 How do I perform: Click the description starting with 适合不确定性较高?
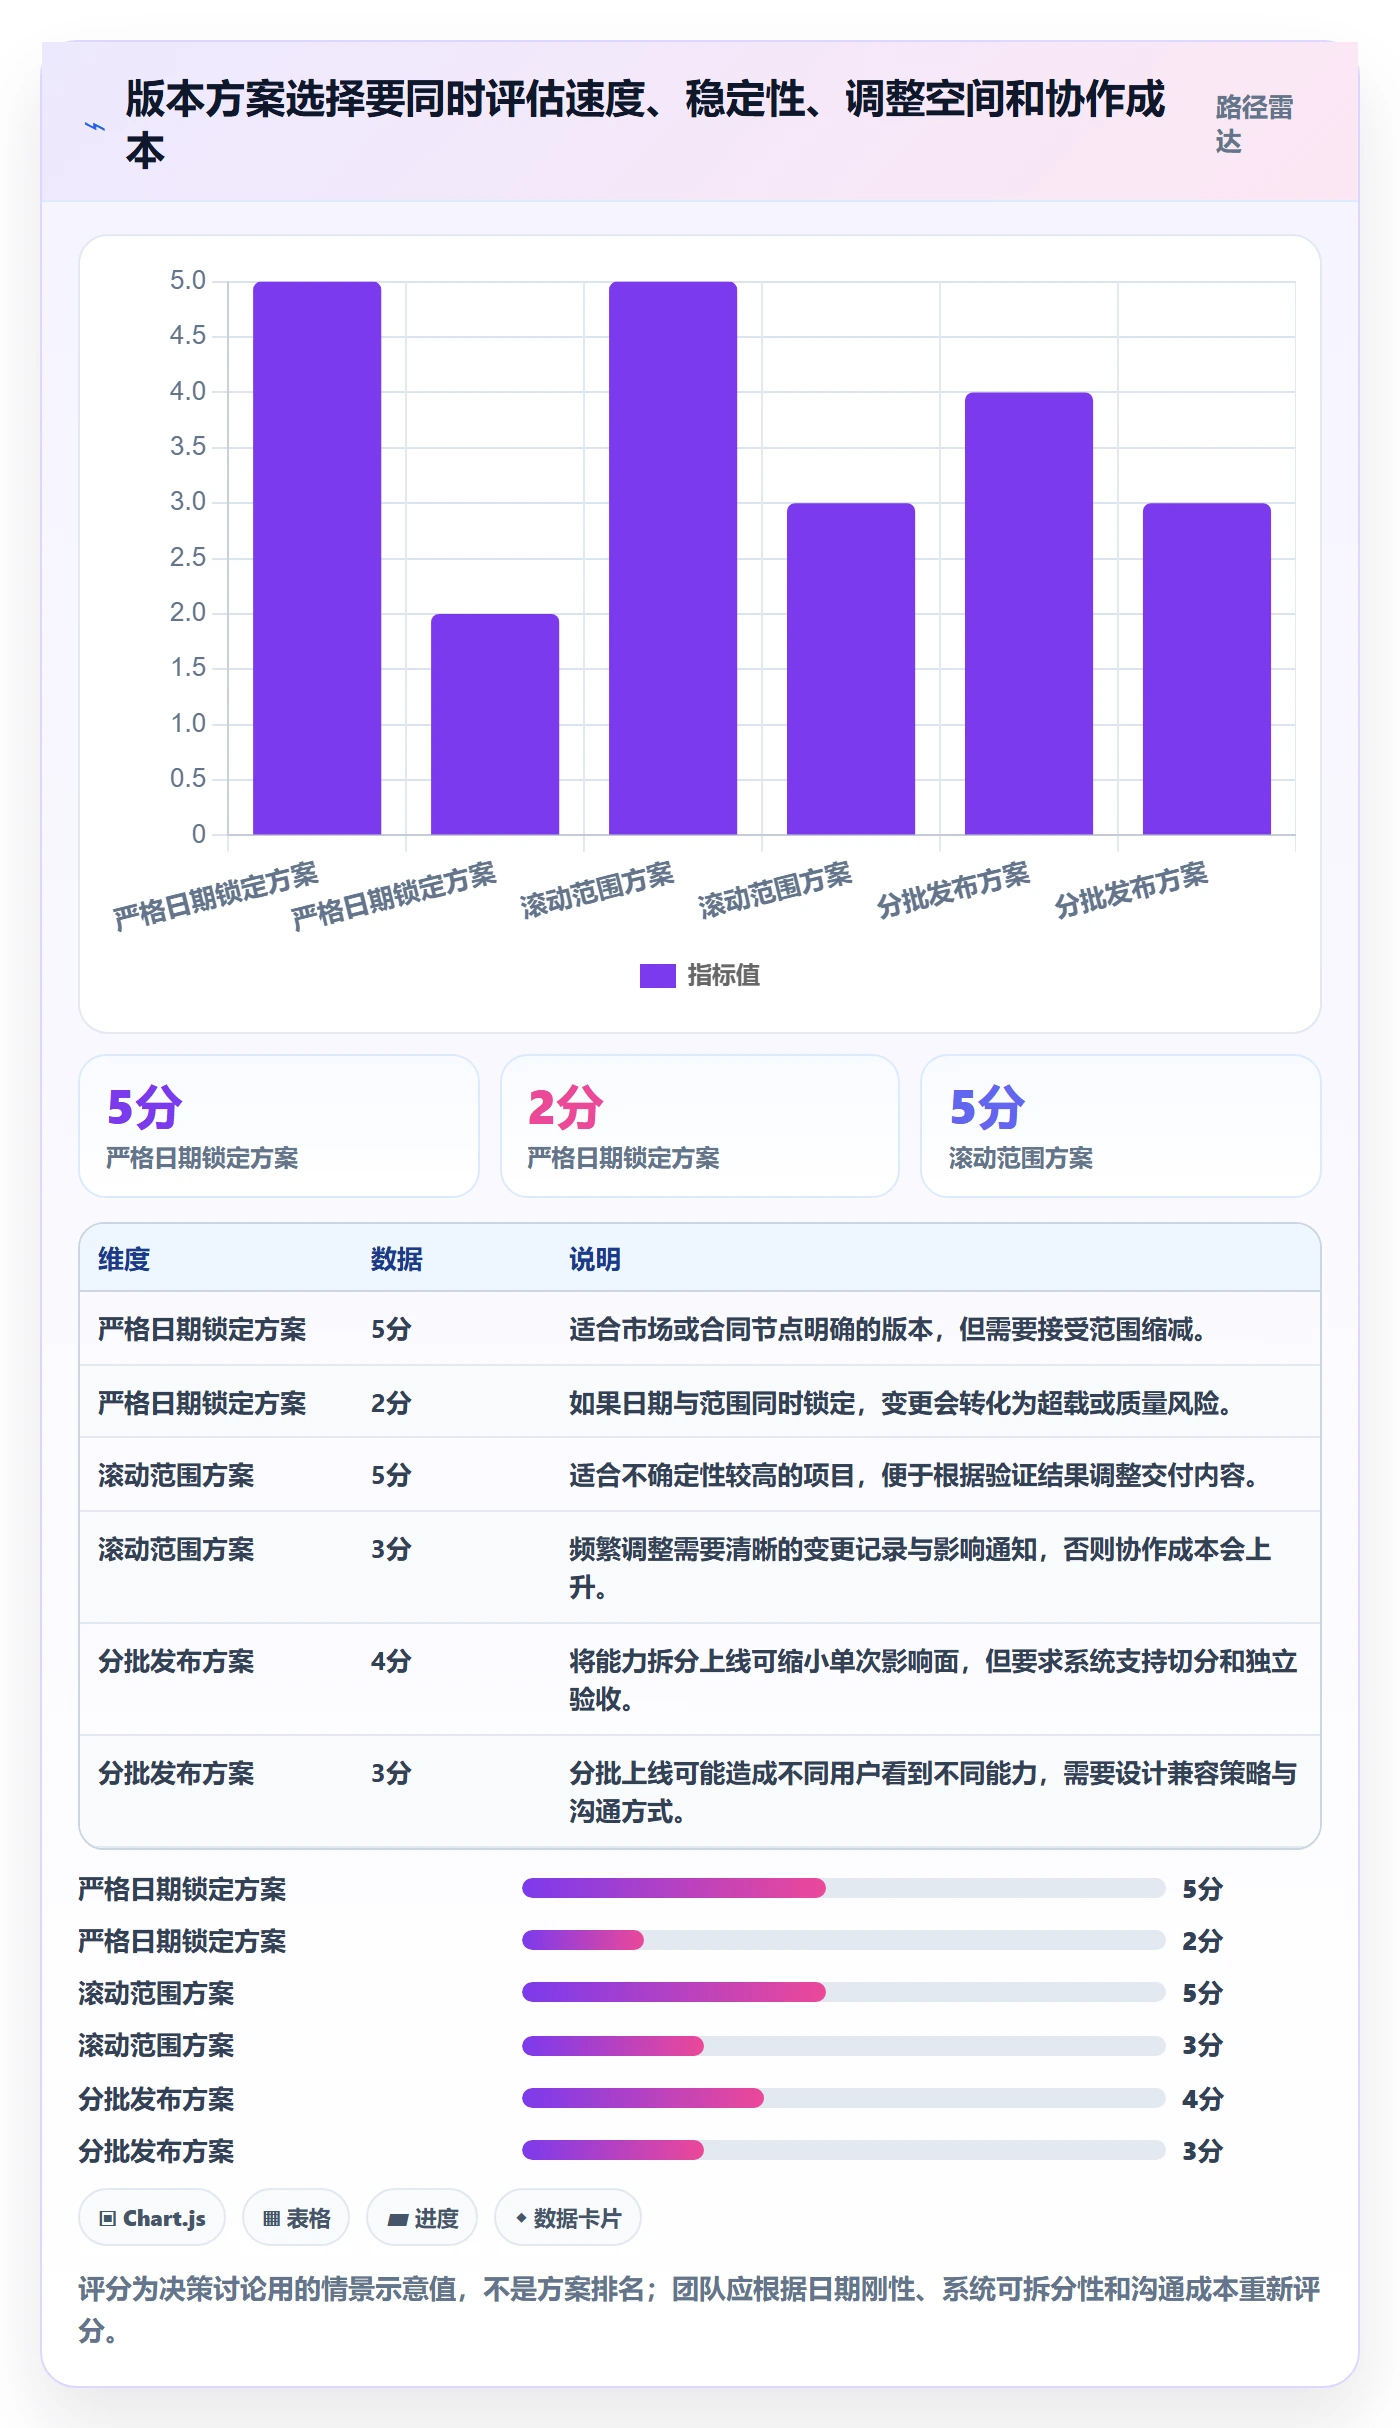pyautogui.click(x=914, y=1475)
